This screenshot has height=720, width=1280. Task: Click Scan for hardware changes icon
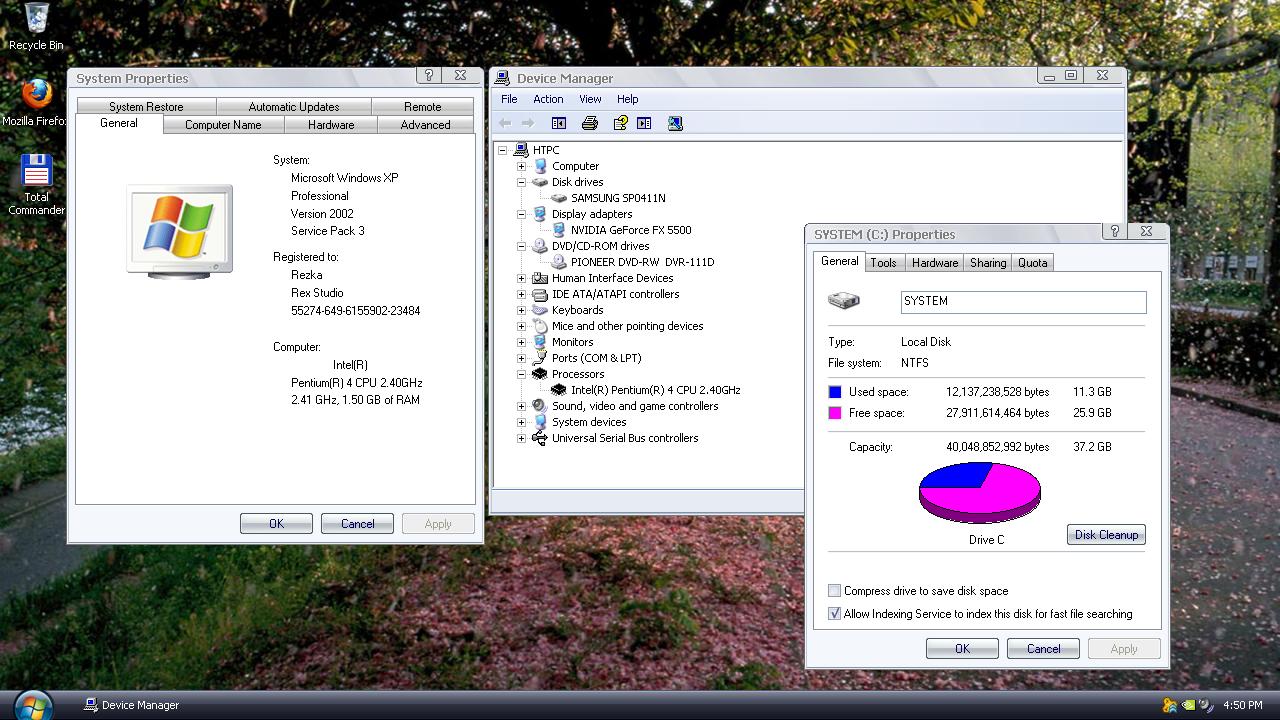click(x=675, y=123)
